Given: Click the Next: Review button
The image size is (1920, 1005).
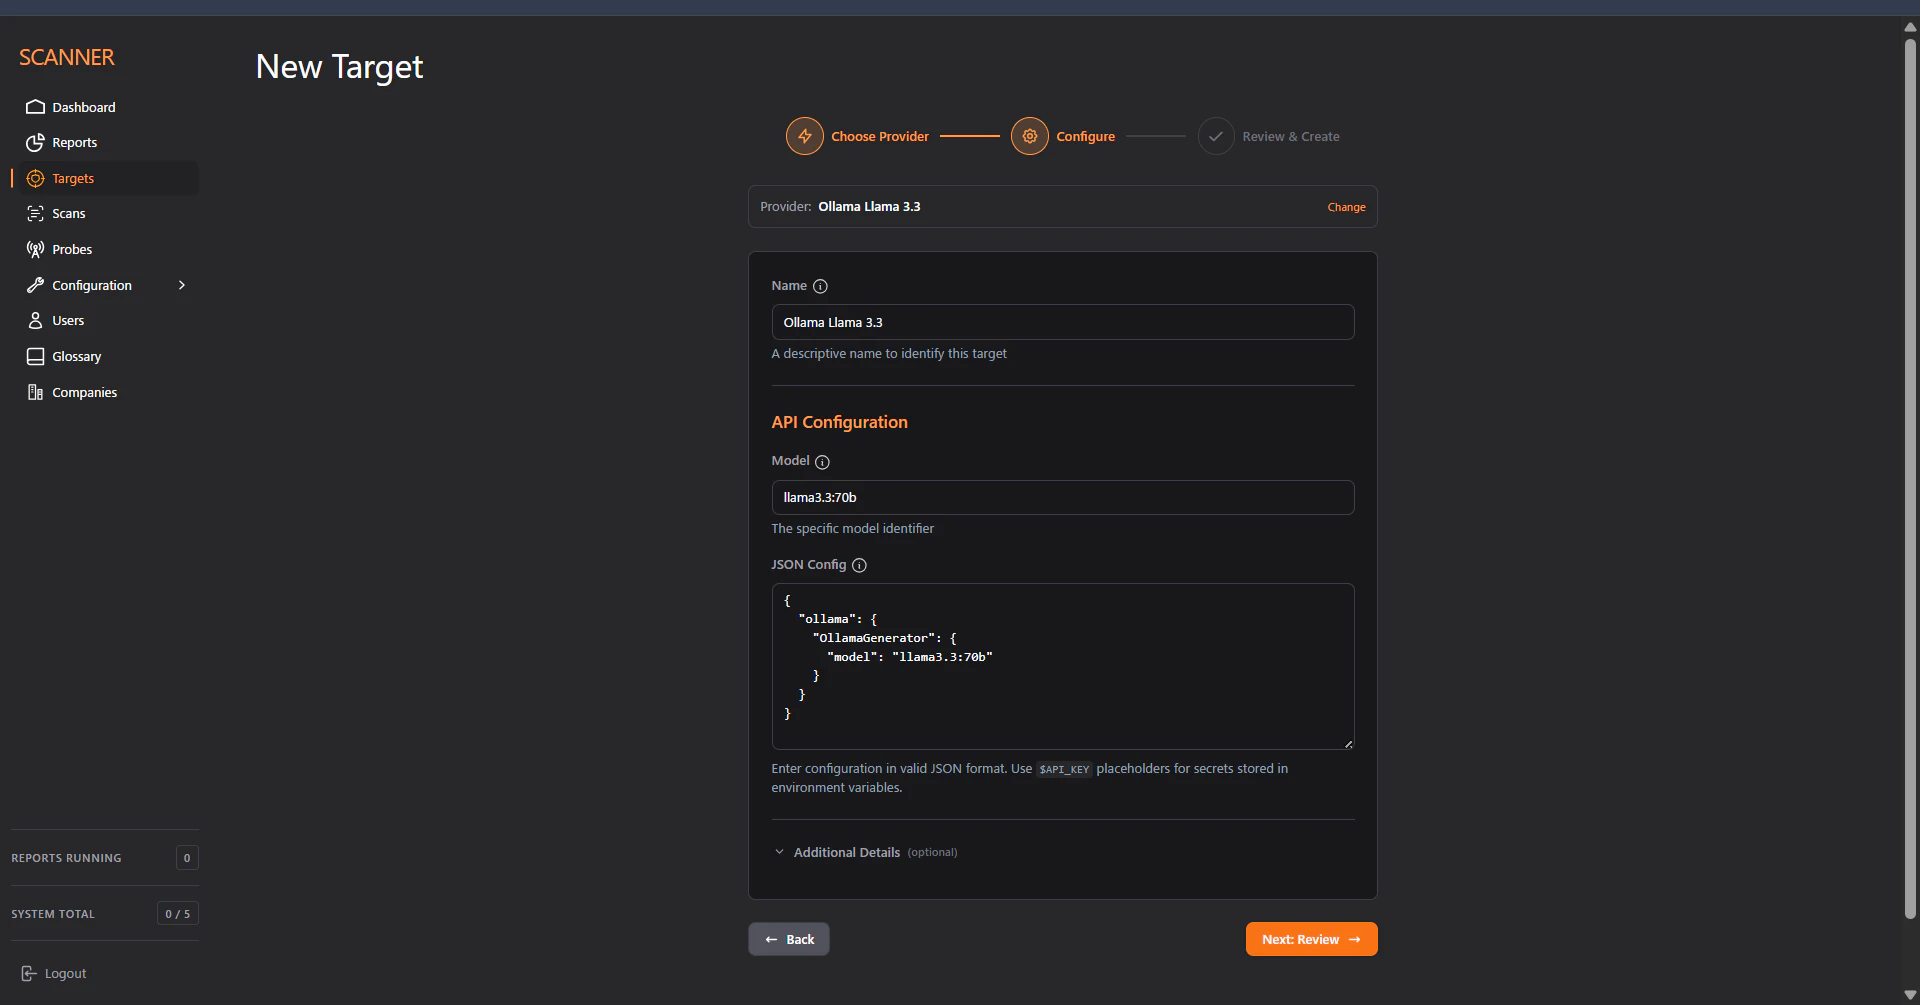Looking at the screenshot, I should [1311, 939].
